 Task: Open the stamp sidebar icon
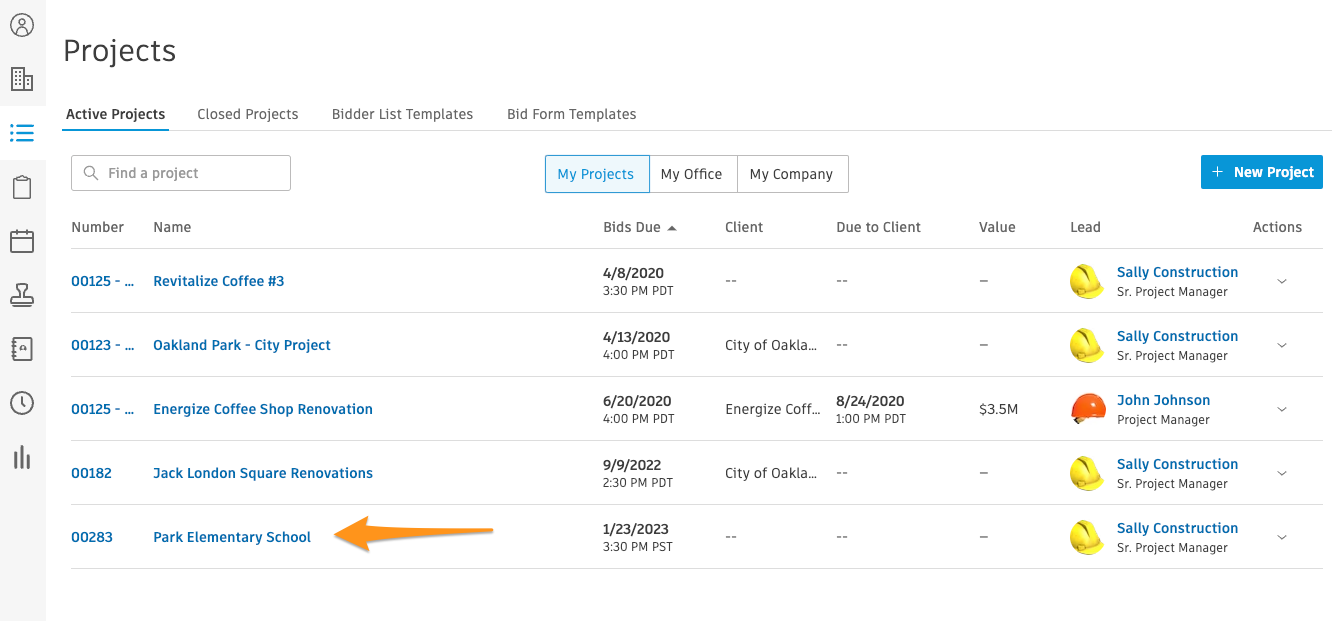click(x=22, y=295)
